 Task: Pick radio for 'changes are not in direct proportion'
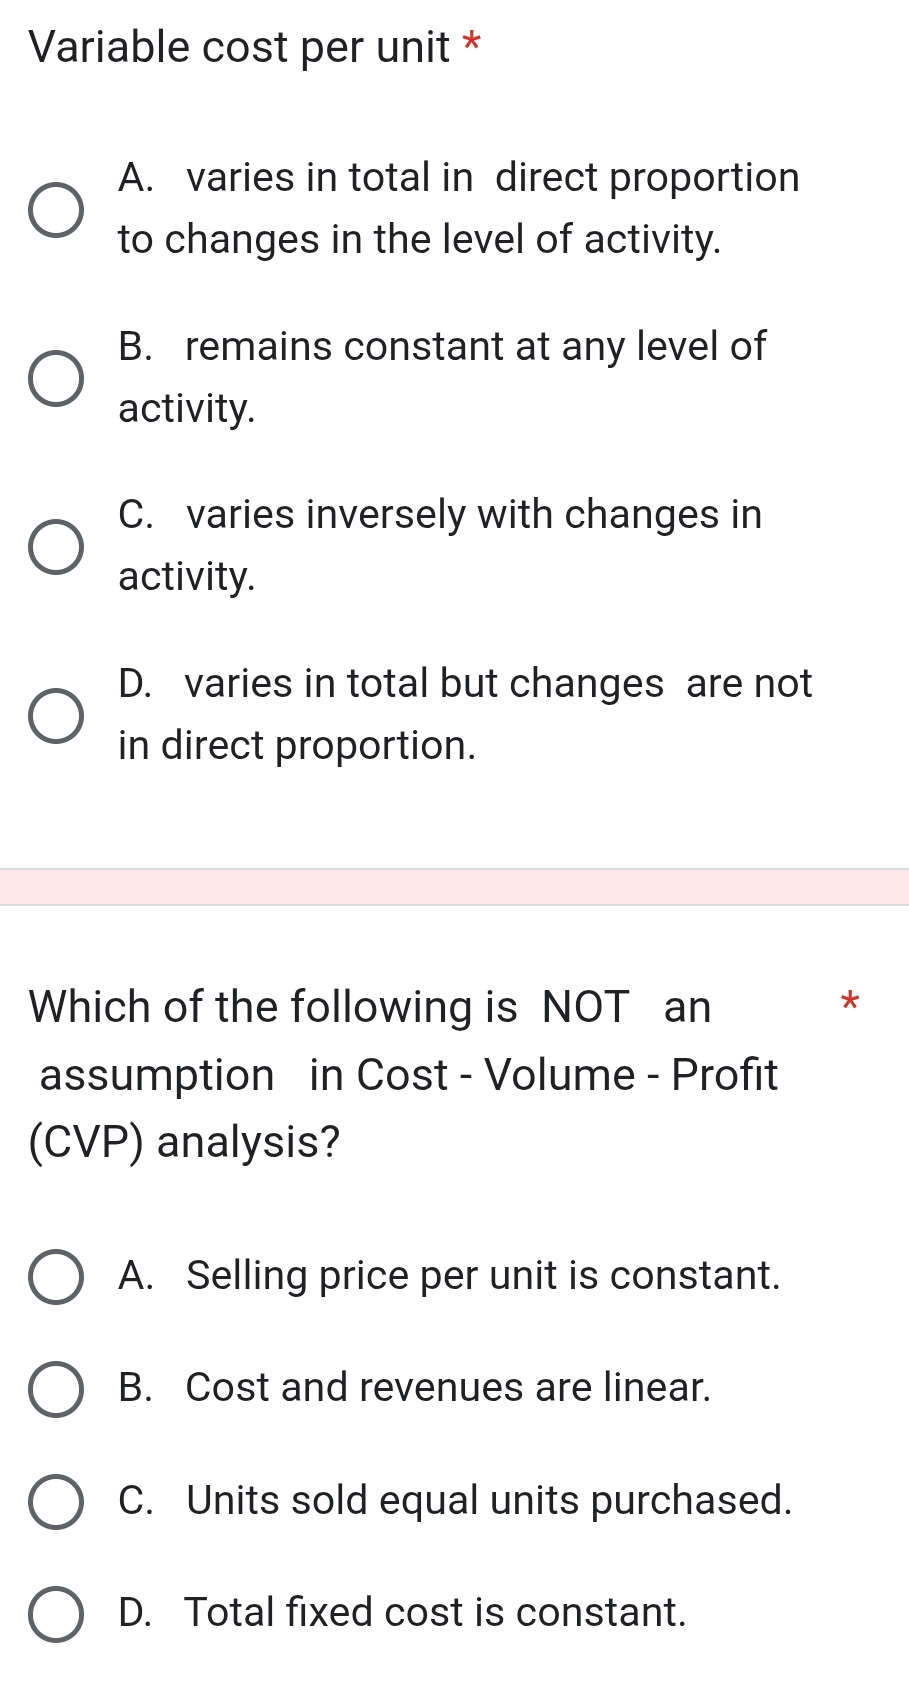pos(55,716)
